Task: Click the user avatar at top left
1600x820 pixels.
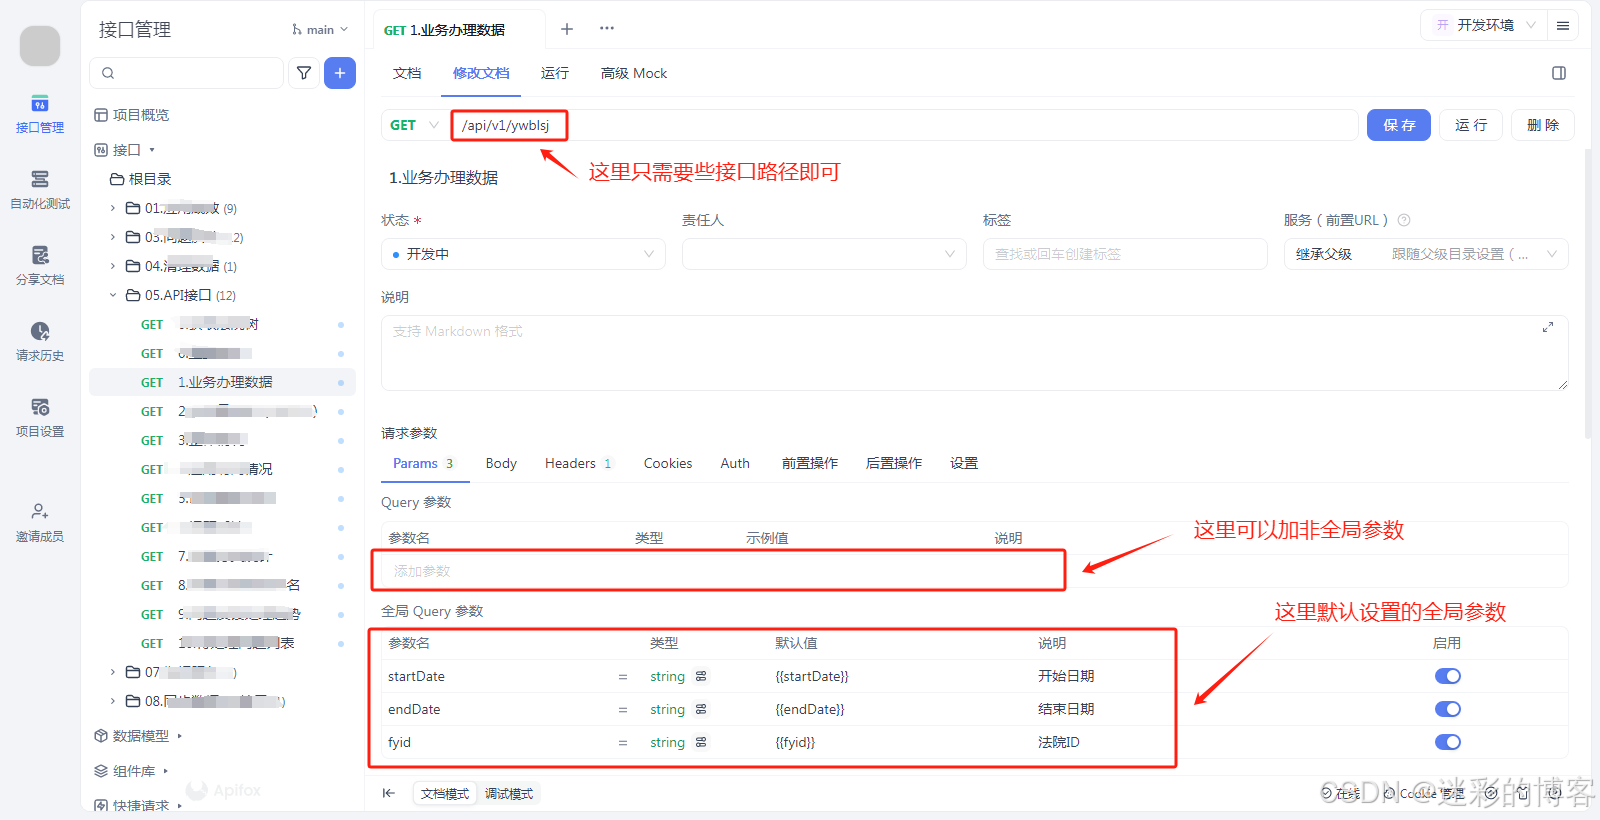Action: pyautogui.click(x=40, y=45)
